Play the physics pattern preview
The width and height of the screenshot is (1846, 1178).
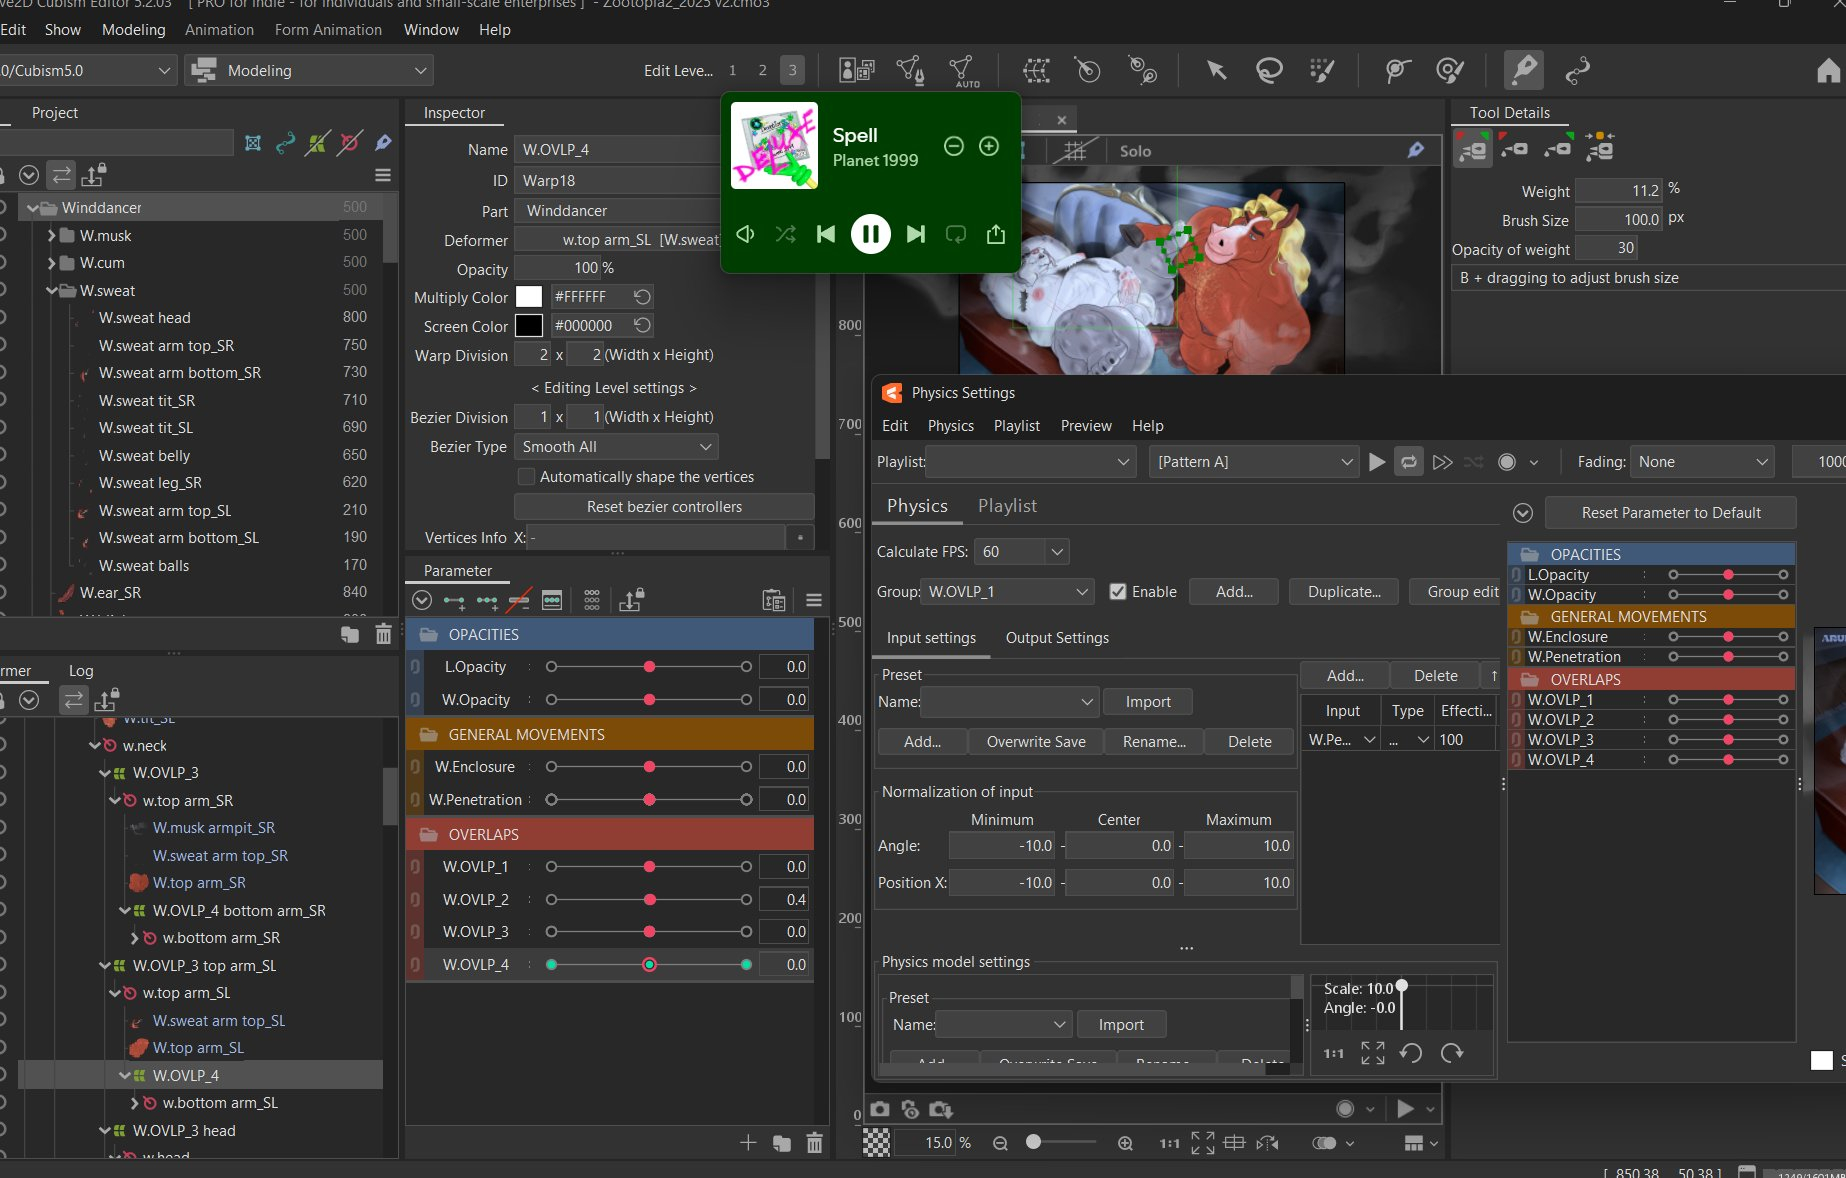(x=1377, y=462)
